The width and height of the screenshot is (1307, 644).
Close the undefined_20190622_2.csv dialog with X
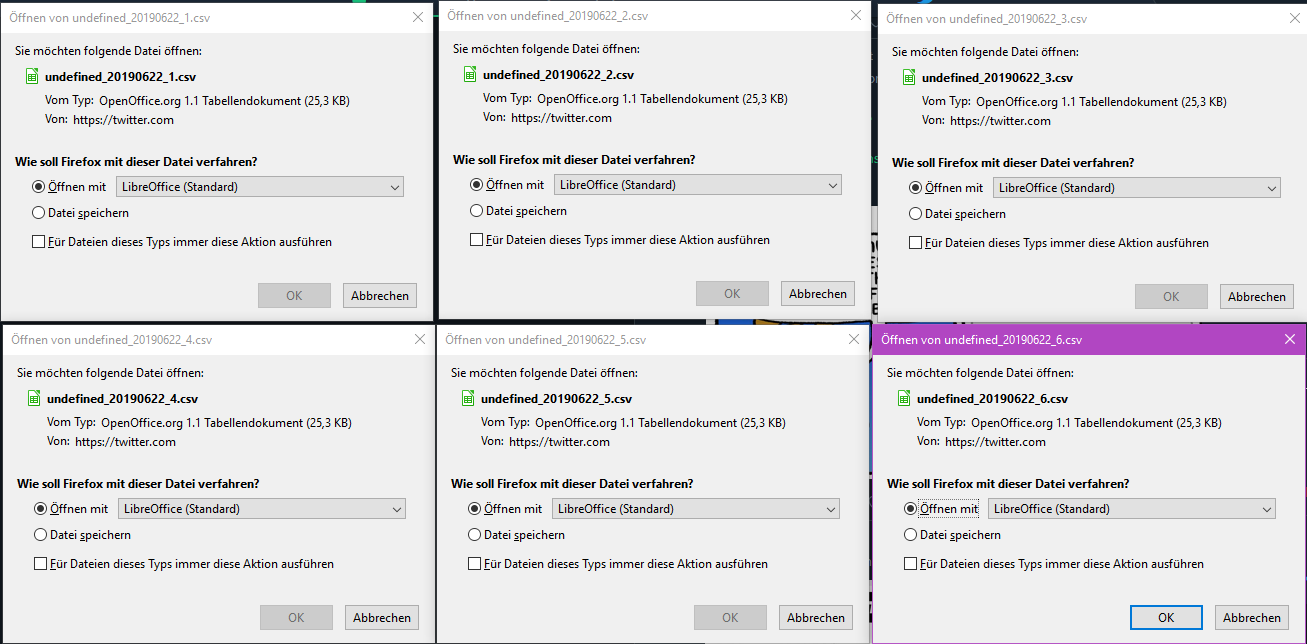(x=855, y=15)
